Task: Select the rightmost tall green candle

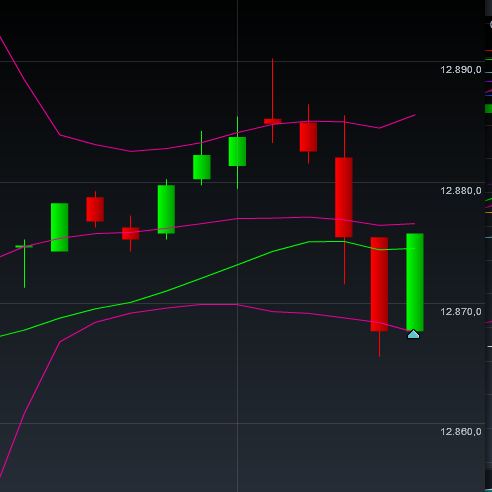Action: (415, 282)
